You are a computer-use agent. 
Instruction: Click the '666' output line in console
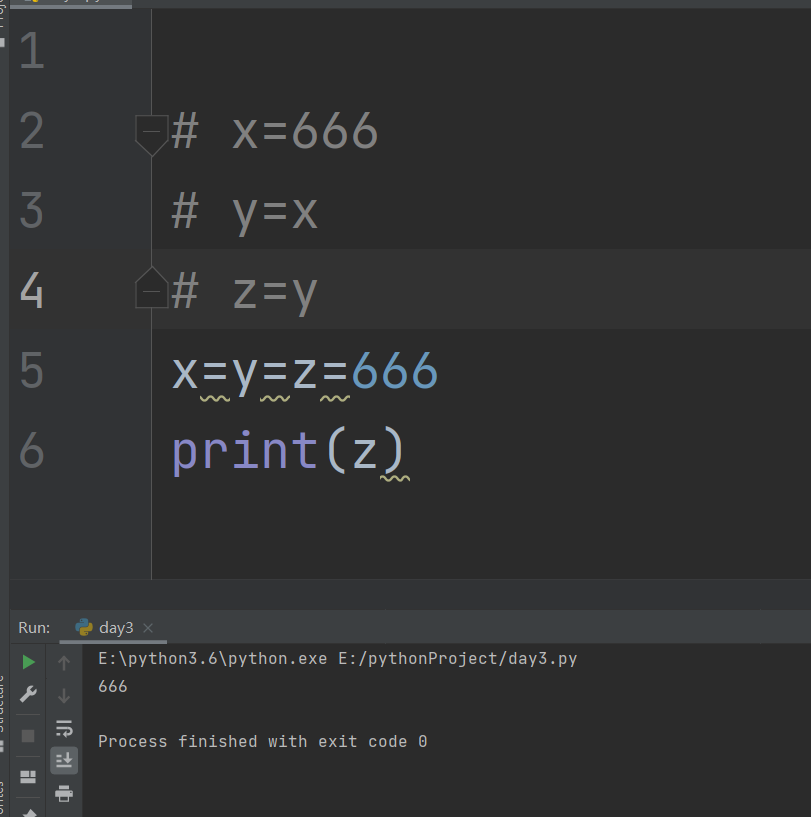[113, 687]
